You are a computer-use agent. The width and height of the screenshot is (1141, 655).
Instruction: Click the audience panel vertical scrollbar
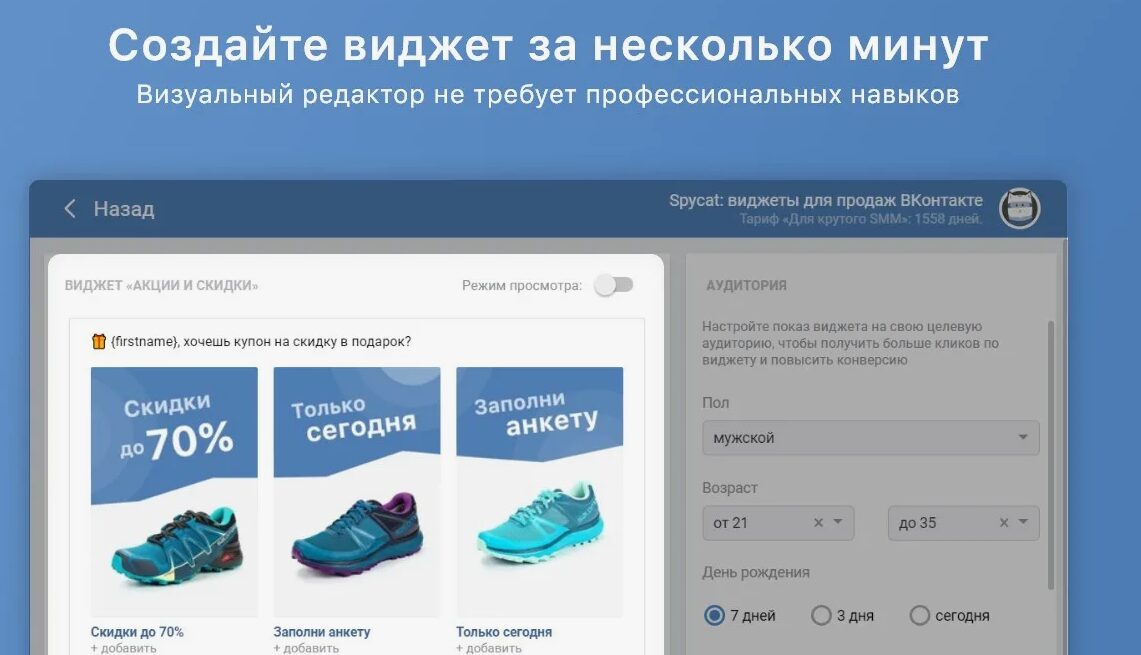click(1050, 455)
